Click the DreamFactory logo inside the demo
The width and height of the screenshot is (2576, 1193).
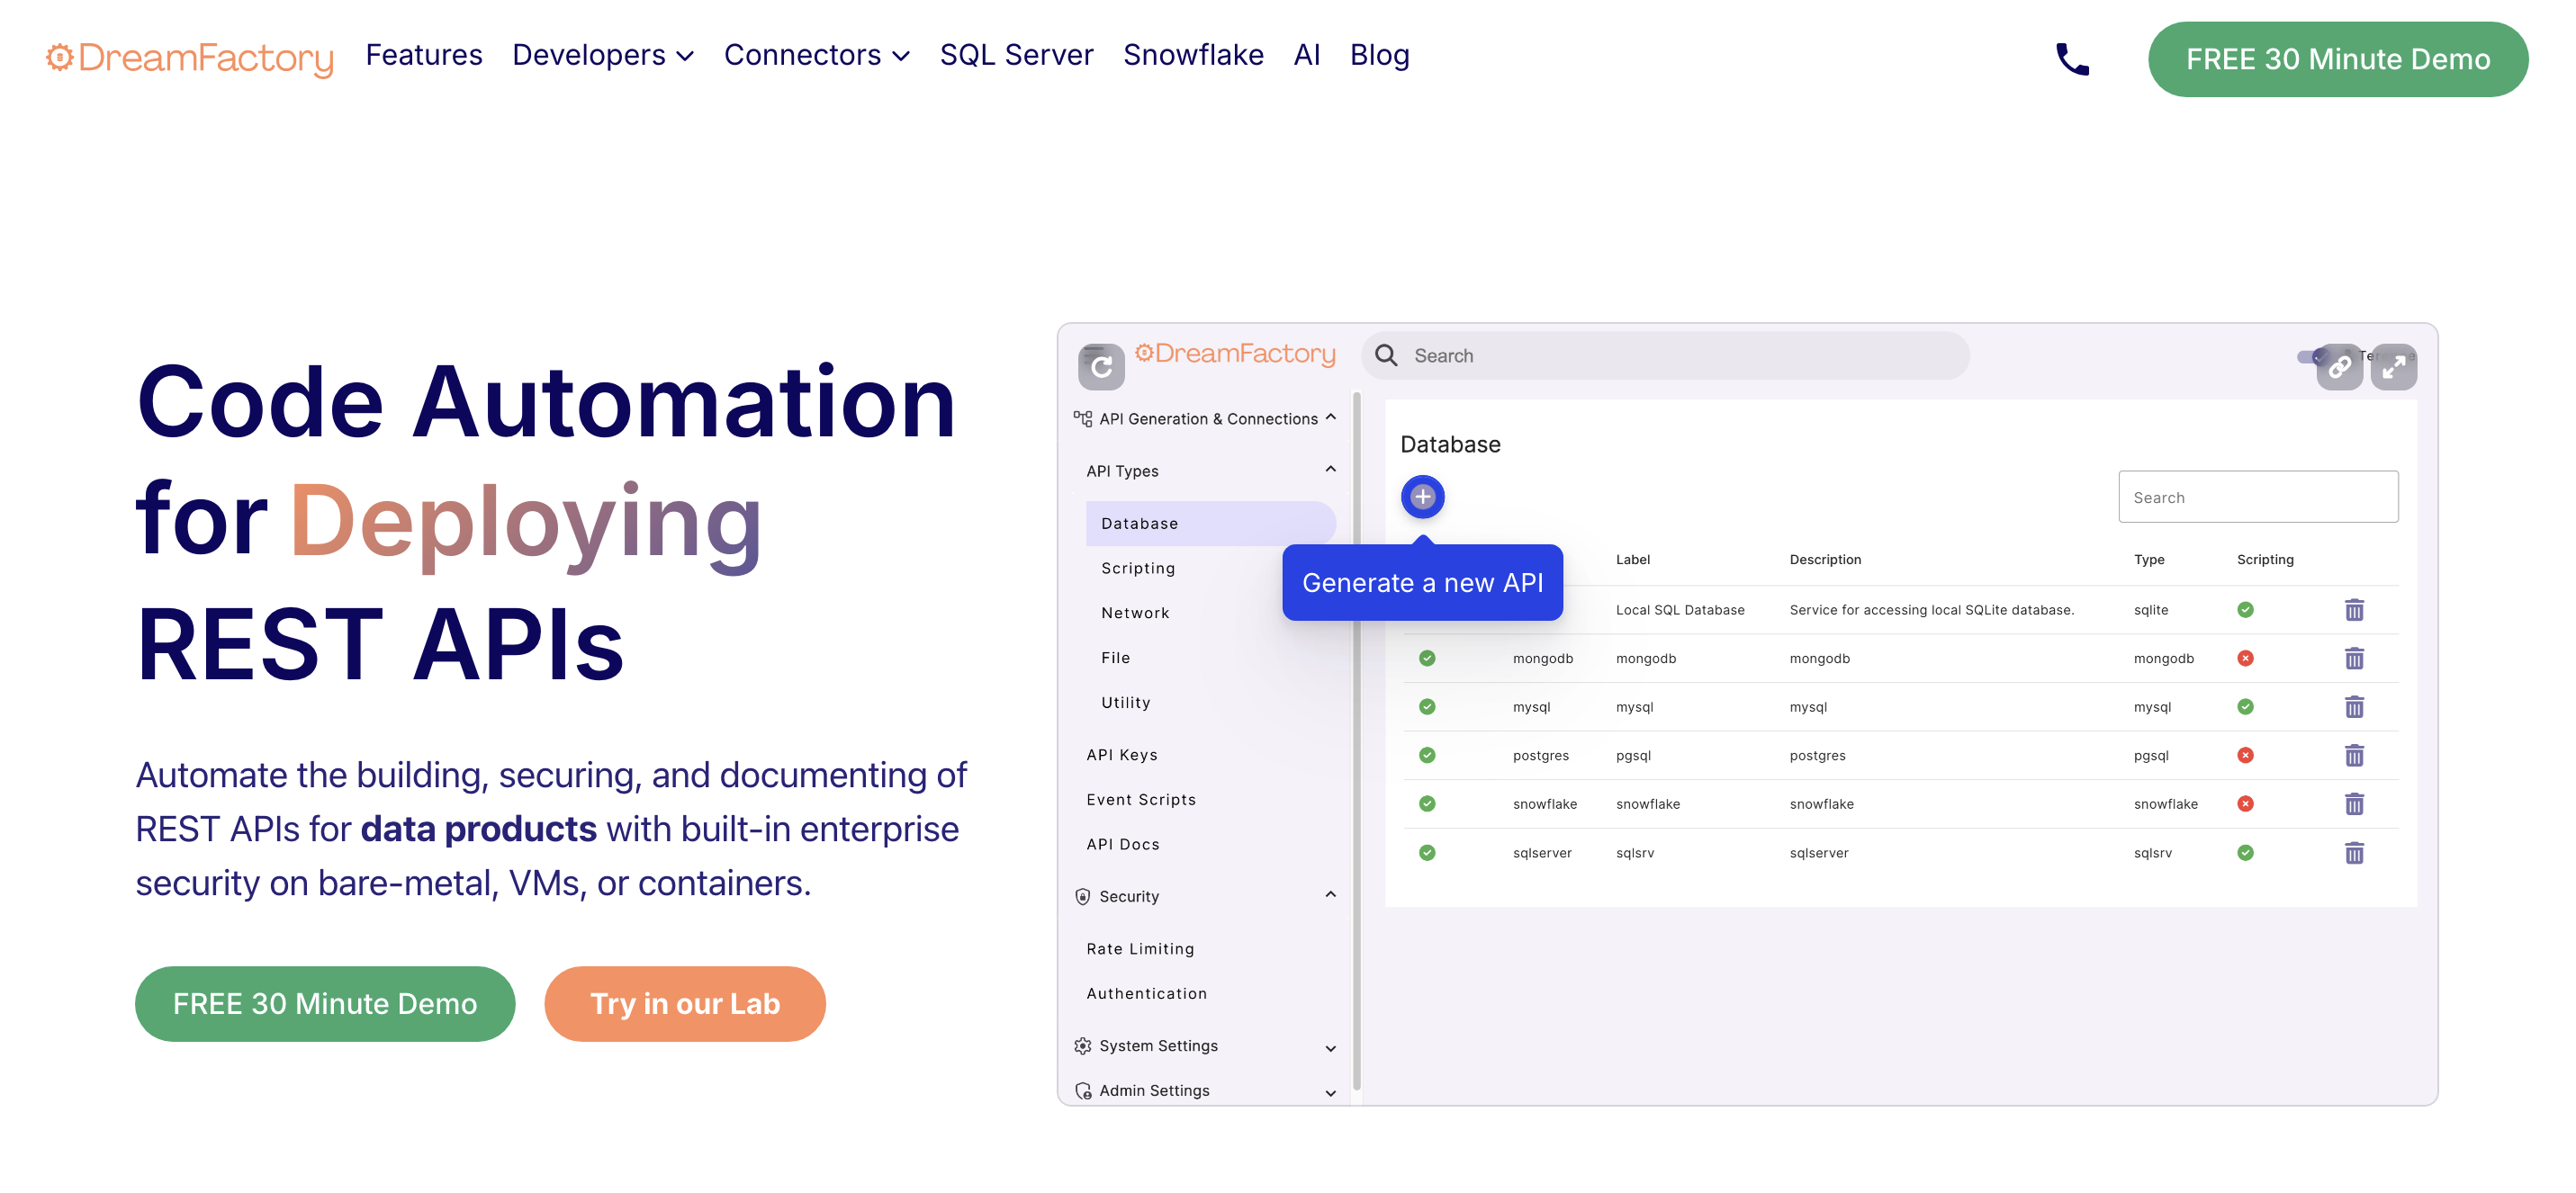coord(1235,354)
